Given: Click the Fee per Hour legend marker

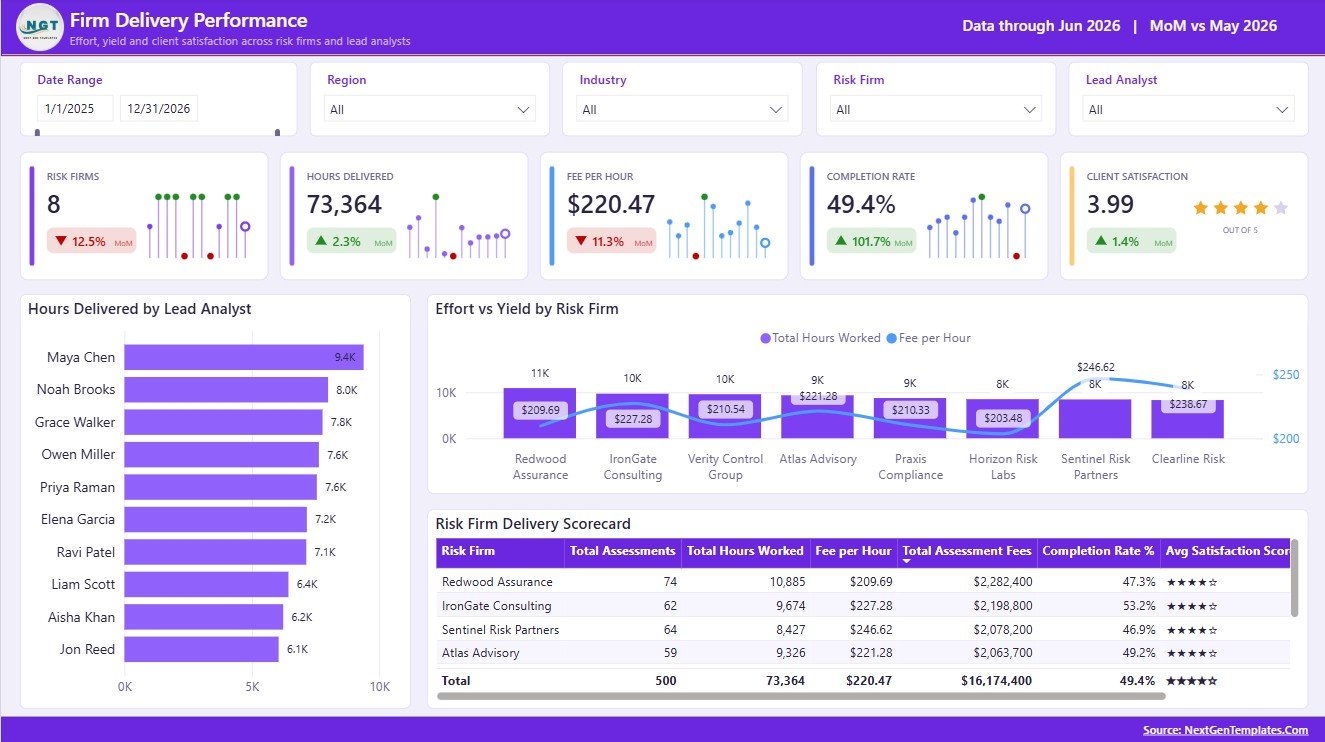Looking at the screenshot, I should pos(892,338).
